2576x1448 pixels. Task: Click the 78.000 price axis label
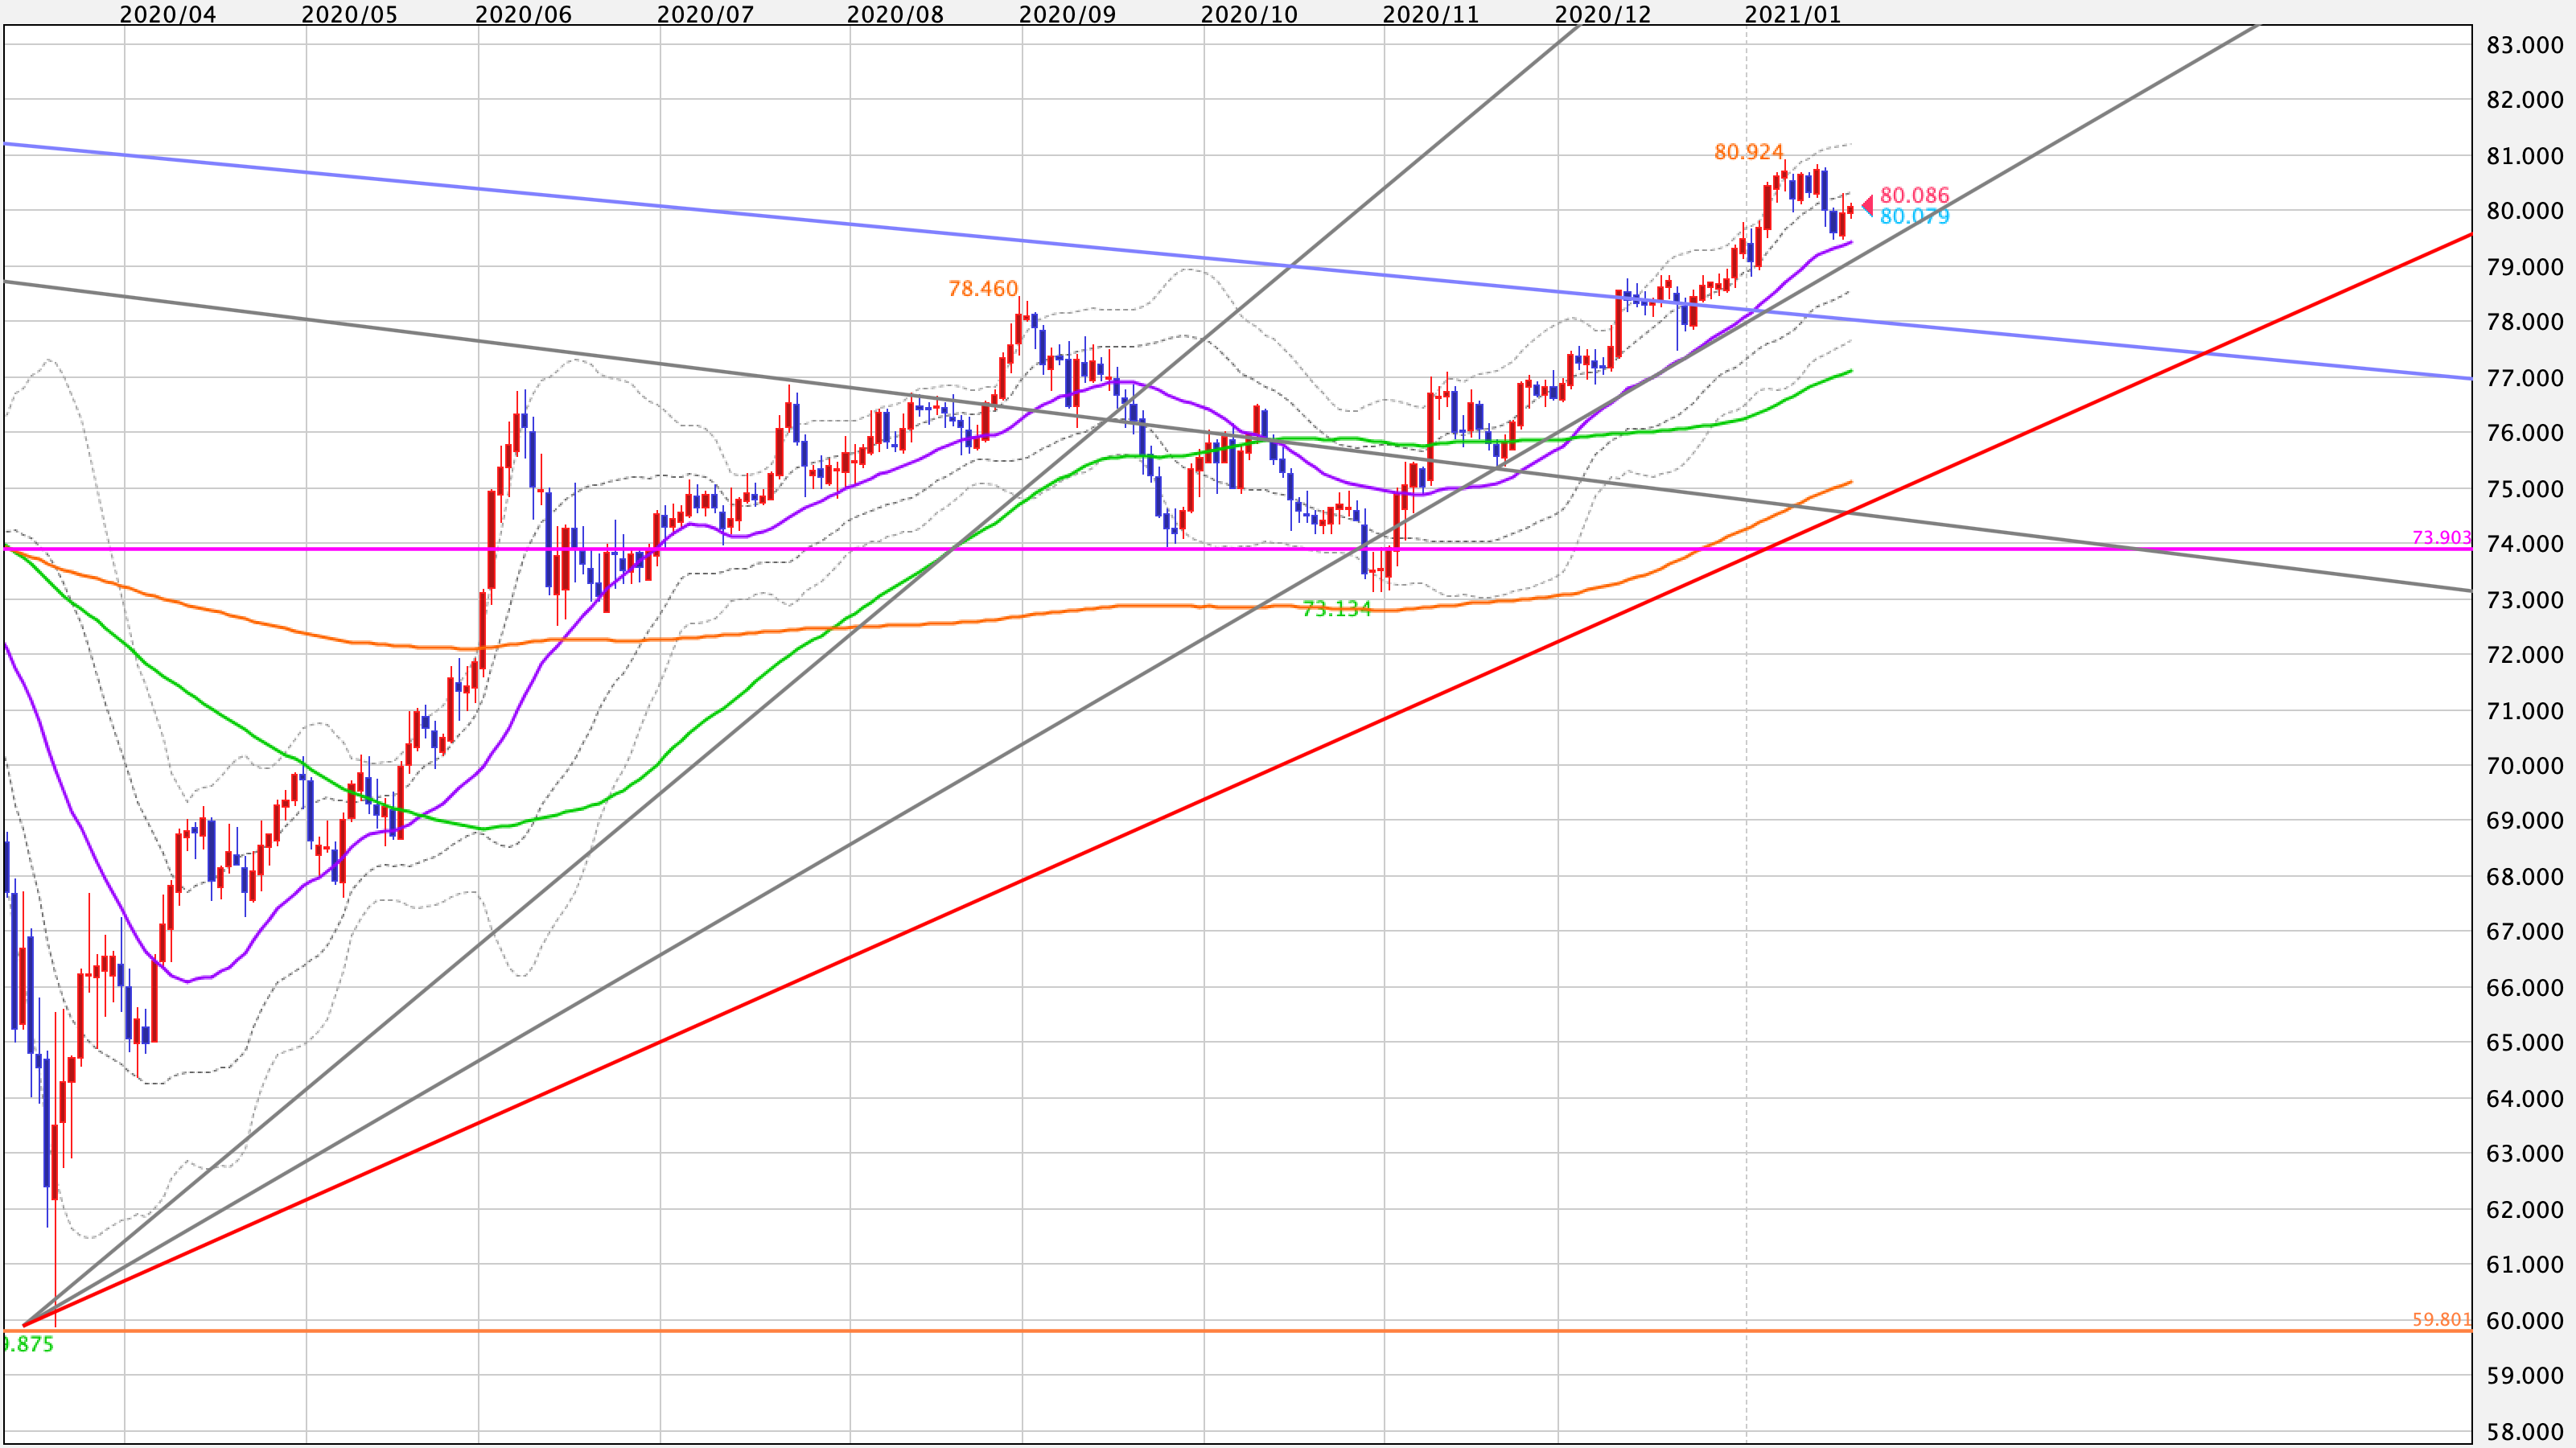[2525, 322]
